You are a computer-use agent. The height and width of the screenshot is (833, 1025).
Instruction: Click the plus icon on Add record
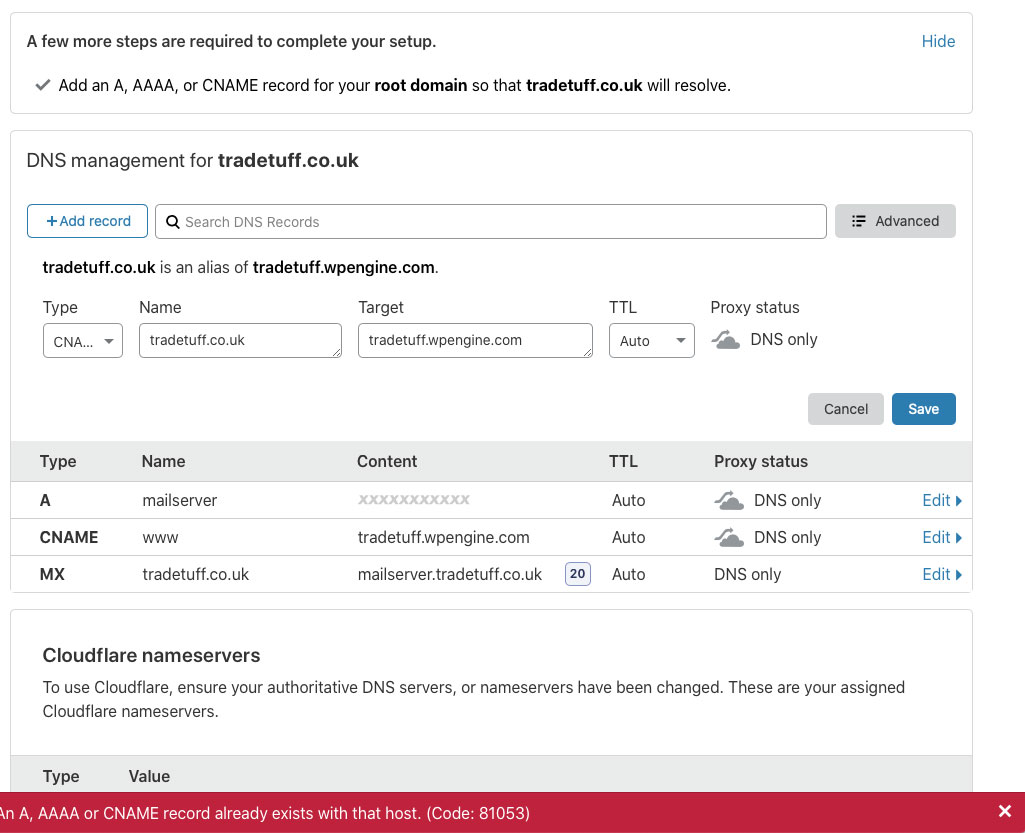pos(52,221)
